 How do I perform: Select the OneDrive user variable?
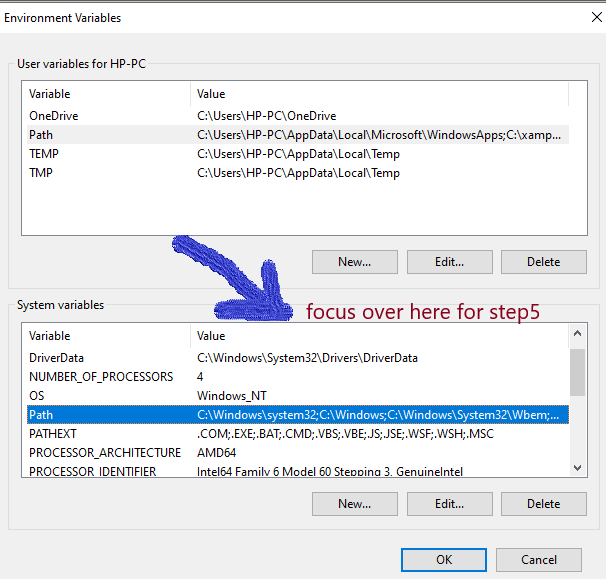[x=54, y=116]
